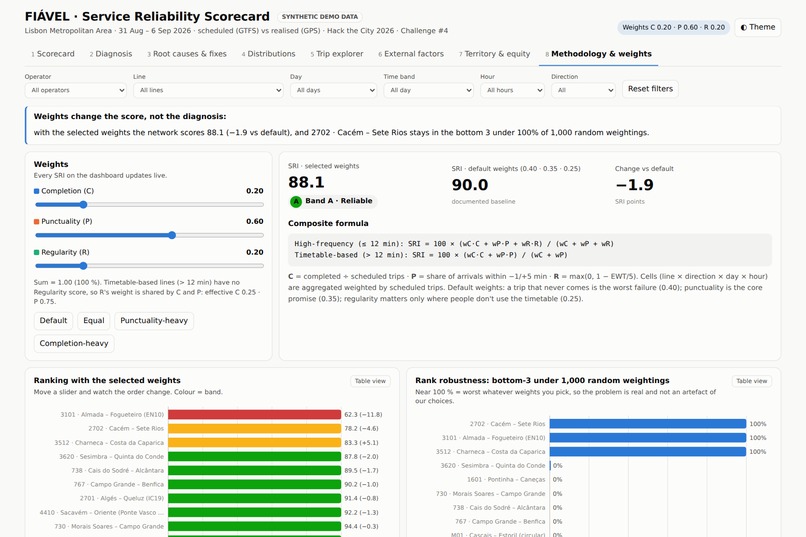Screen dimensions: 806x537
Task: Click the 90.0 default weights SRI value
Action: [470, 185]
